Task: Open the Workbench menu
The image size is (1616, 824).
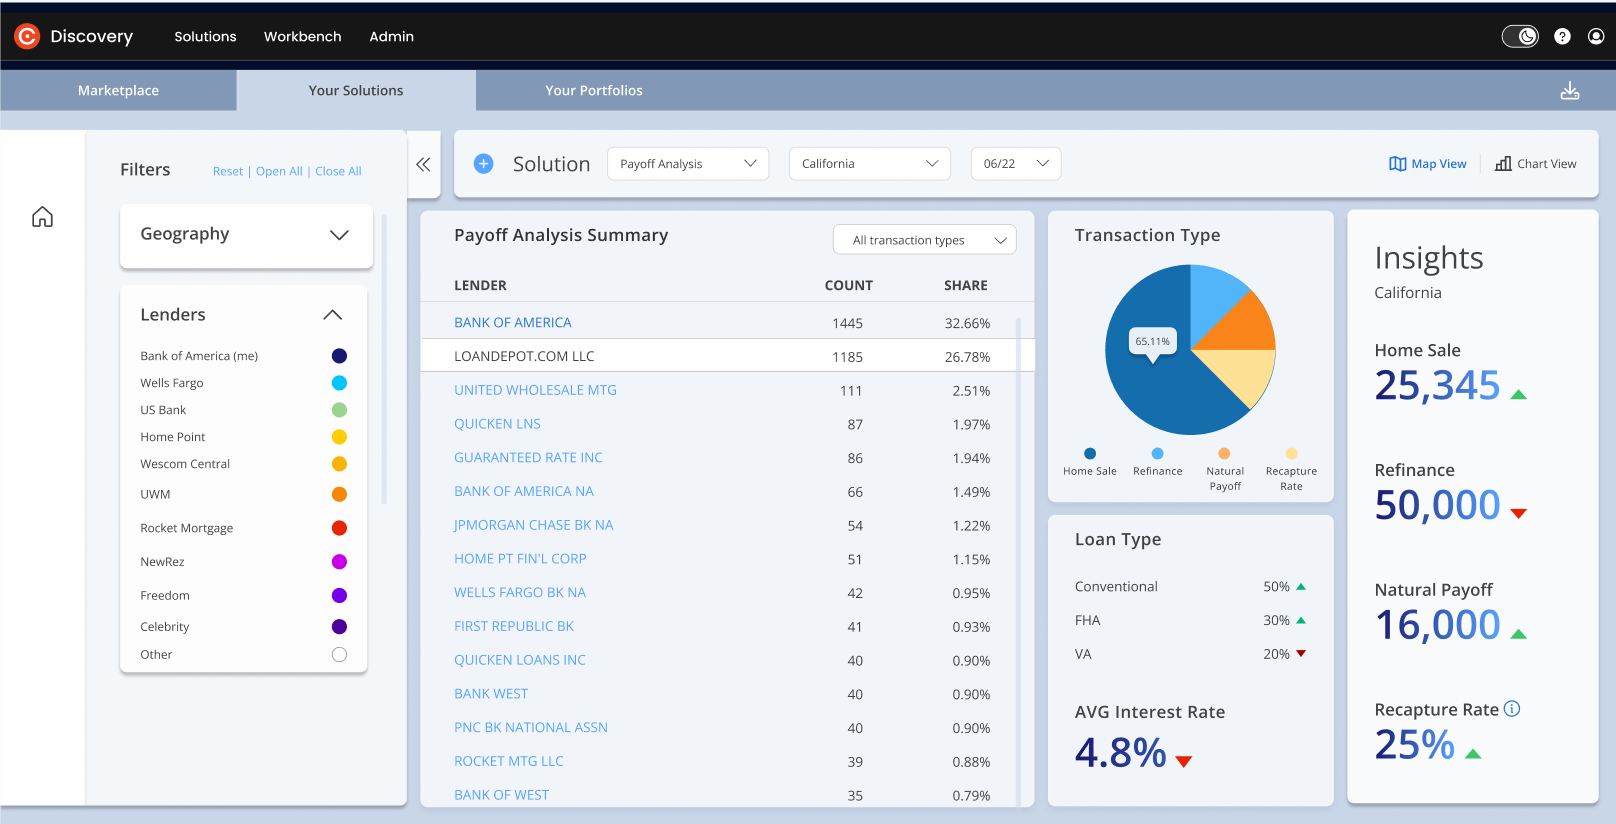Action: (303, 36)
